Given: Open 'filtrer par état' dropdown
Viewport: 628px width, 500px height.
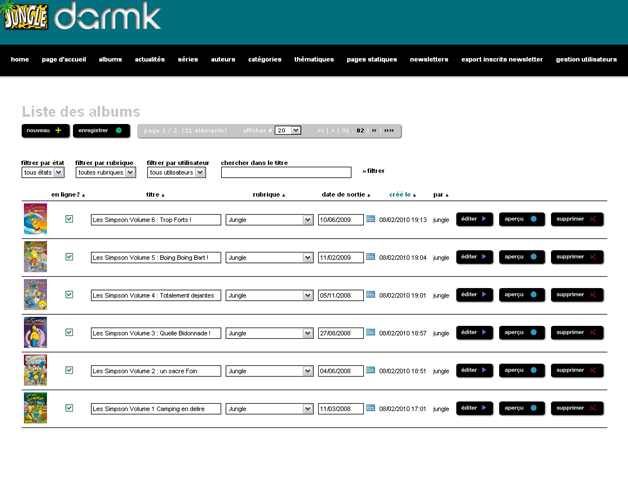Looking at the screenshot, I should [42, 172].
